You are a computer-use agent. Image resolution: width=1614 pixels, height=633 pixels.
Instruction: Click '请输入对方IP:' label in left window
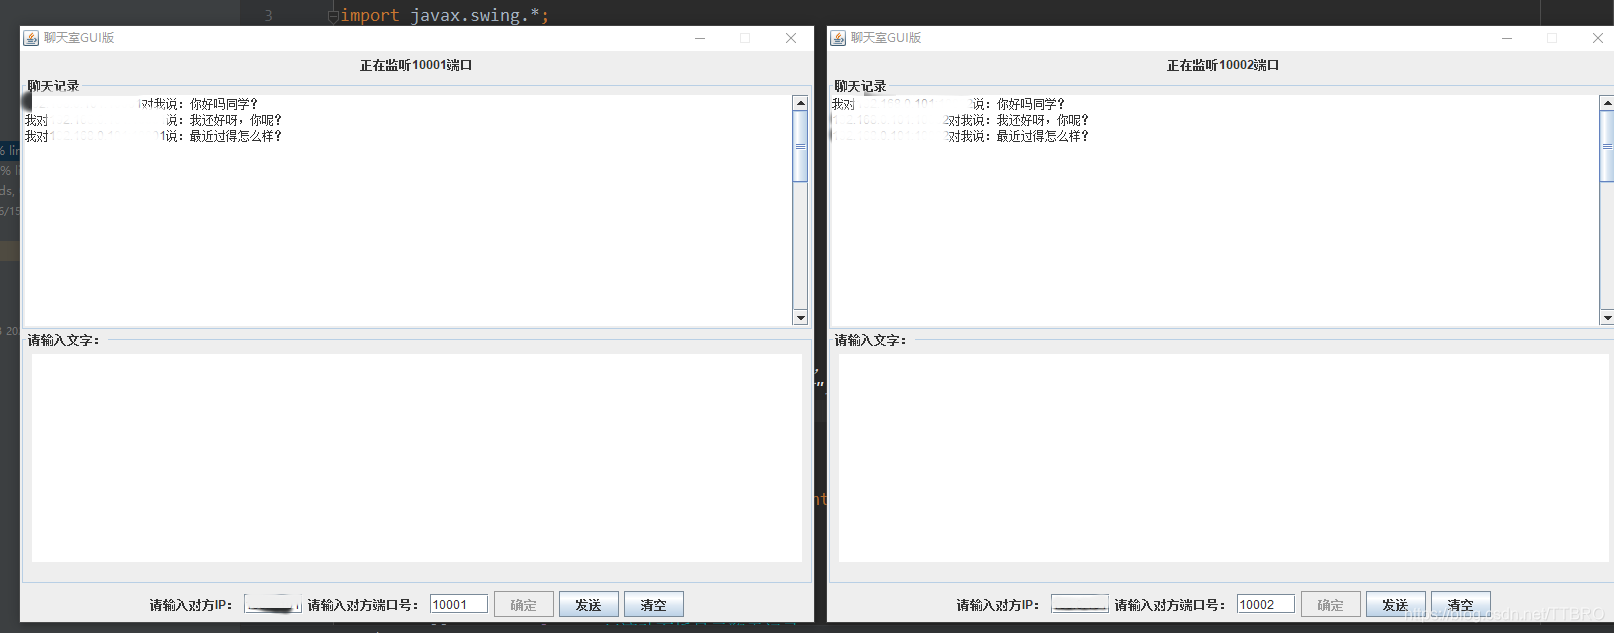pos(191,605)
